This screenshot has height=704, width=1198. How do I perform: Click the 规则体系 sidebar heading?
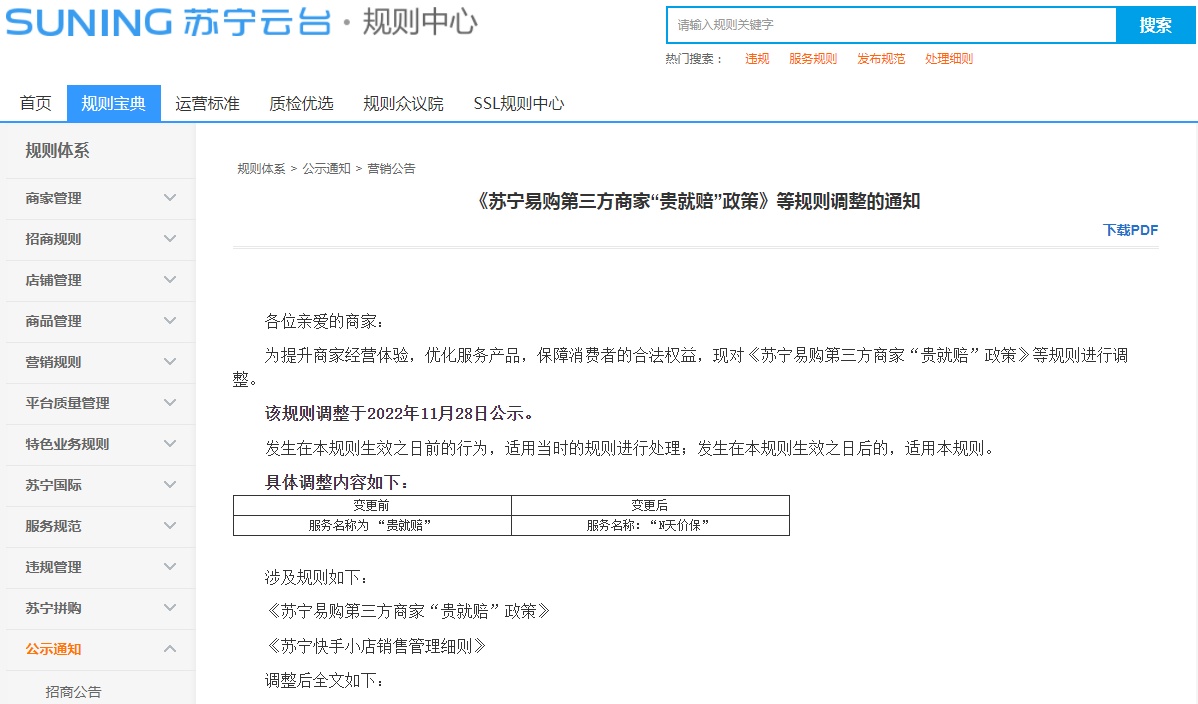pos(57,151)
